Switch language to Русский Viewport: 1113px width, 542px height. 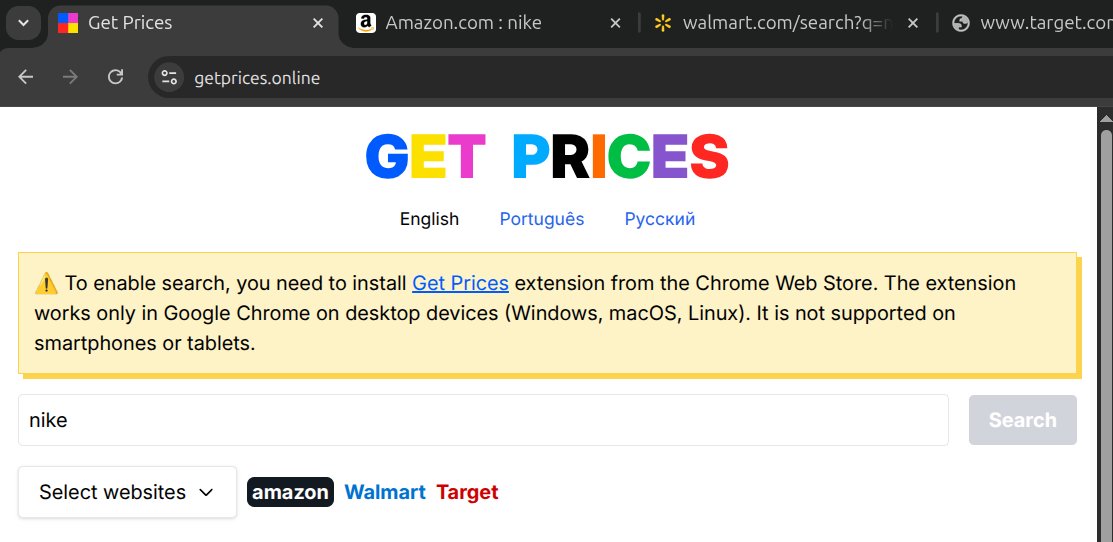point(659,219)
